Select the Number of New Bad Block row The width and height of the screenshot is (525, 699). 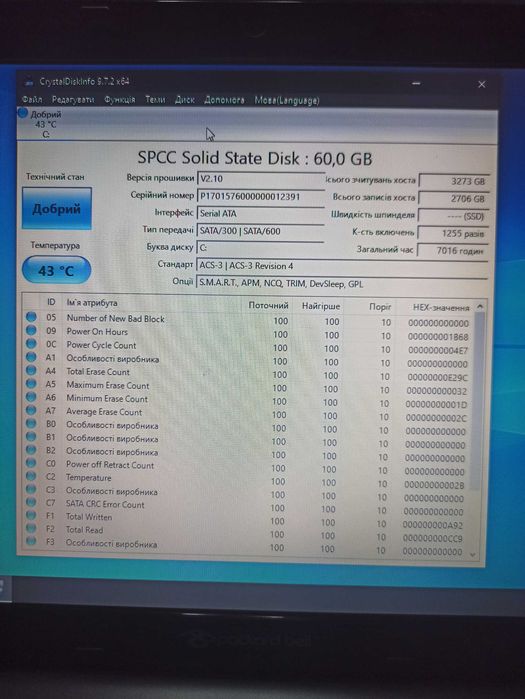(x=247, y=320)
